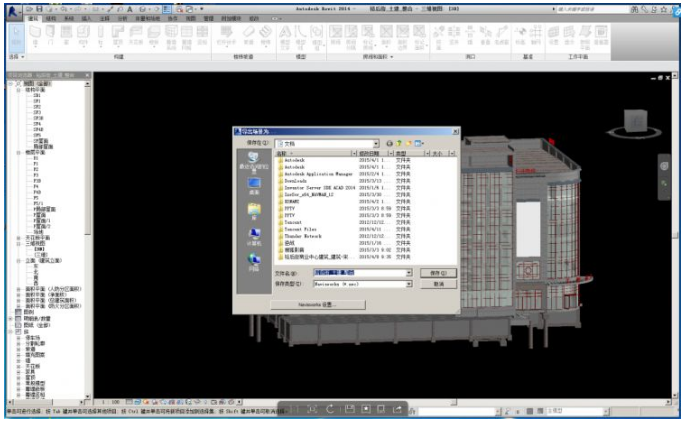The image size is (685, 423).
Task: Expand the top views node in Project Browser
Action: point(10,83)
